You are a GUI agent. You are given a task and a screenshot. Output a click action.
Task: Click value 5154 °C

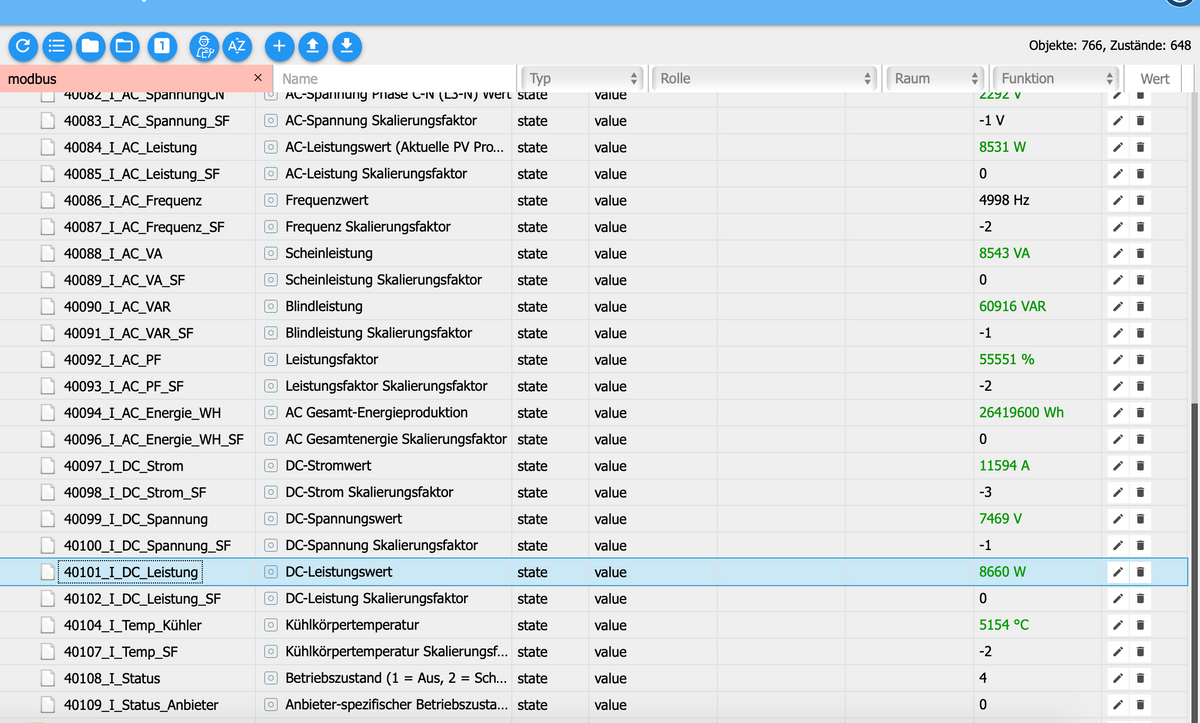click(1004, 625)
